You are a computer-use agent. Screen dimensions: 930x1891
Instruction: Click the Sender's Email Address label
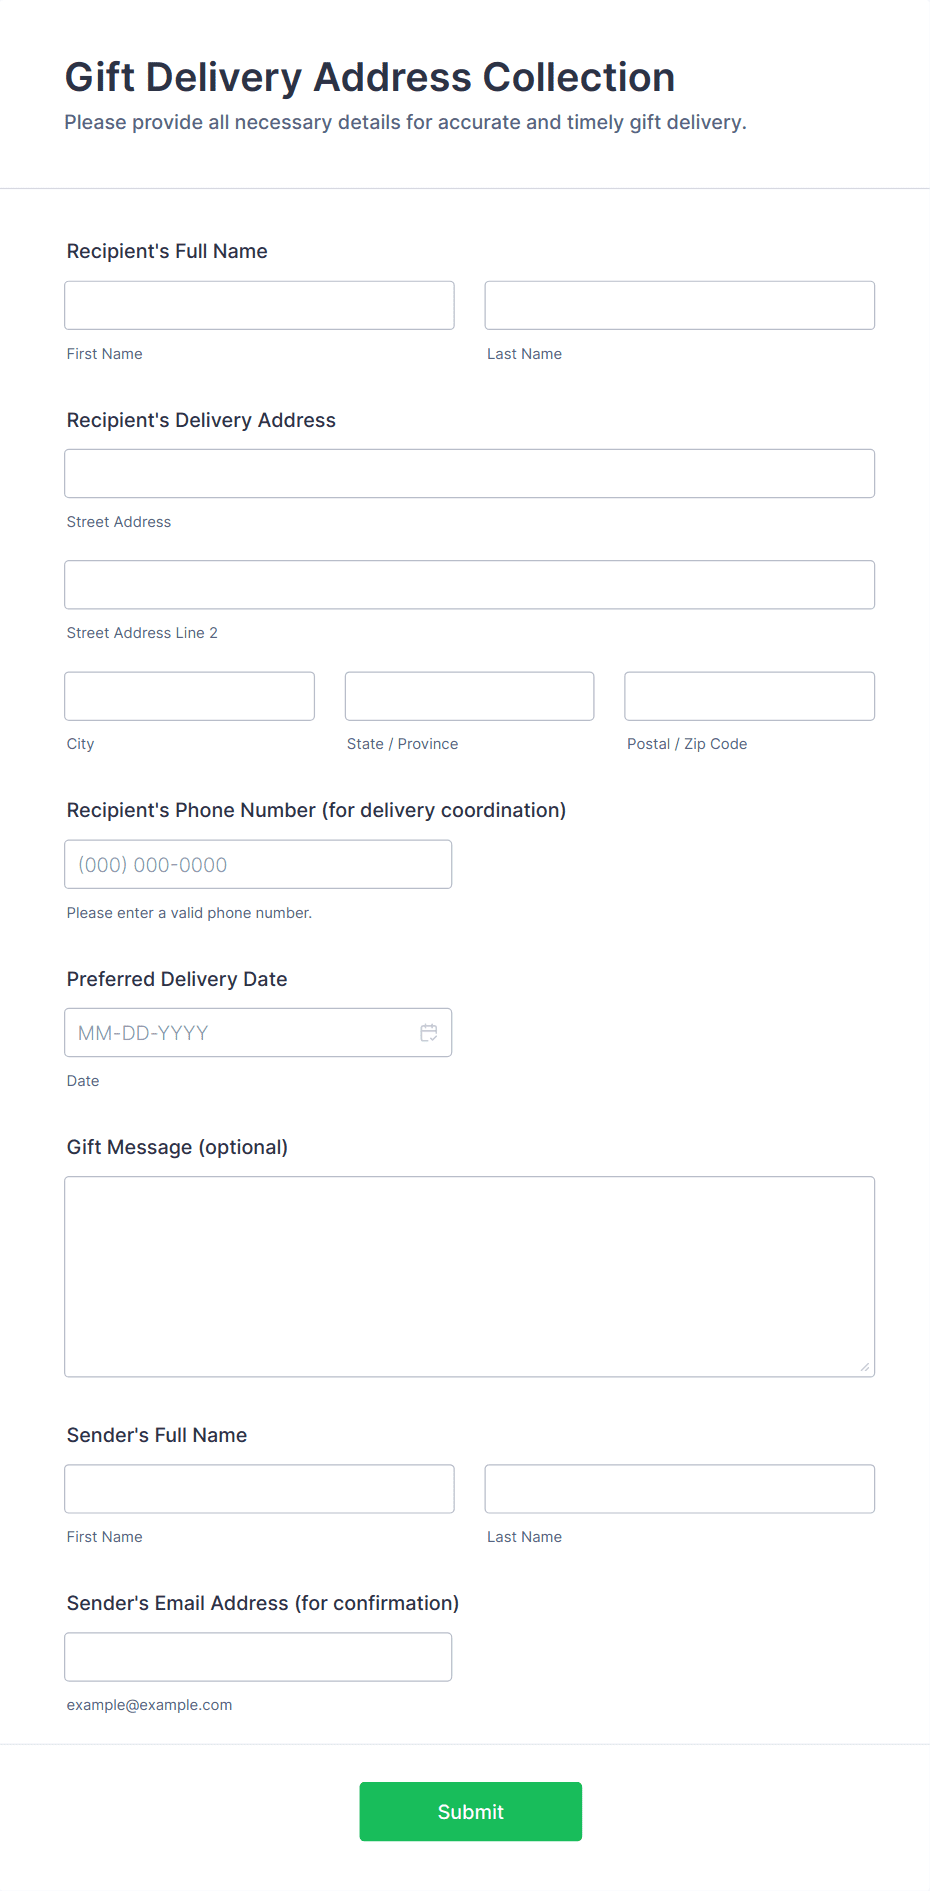[x=263, y=1603]
